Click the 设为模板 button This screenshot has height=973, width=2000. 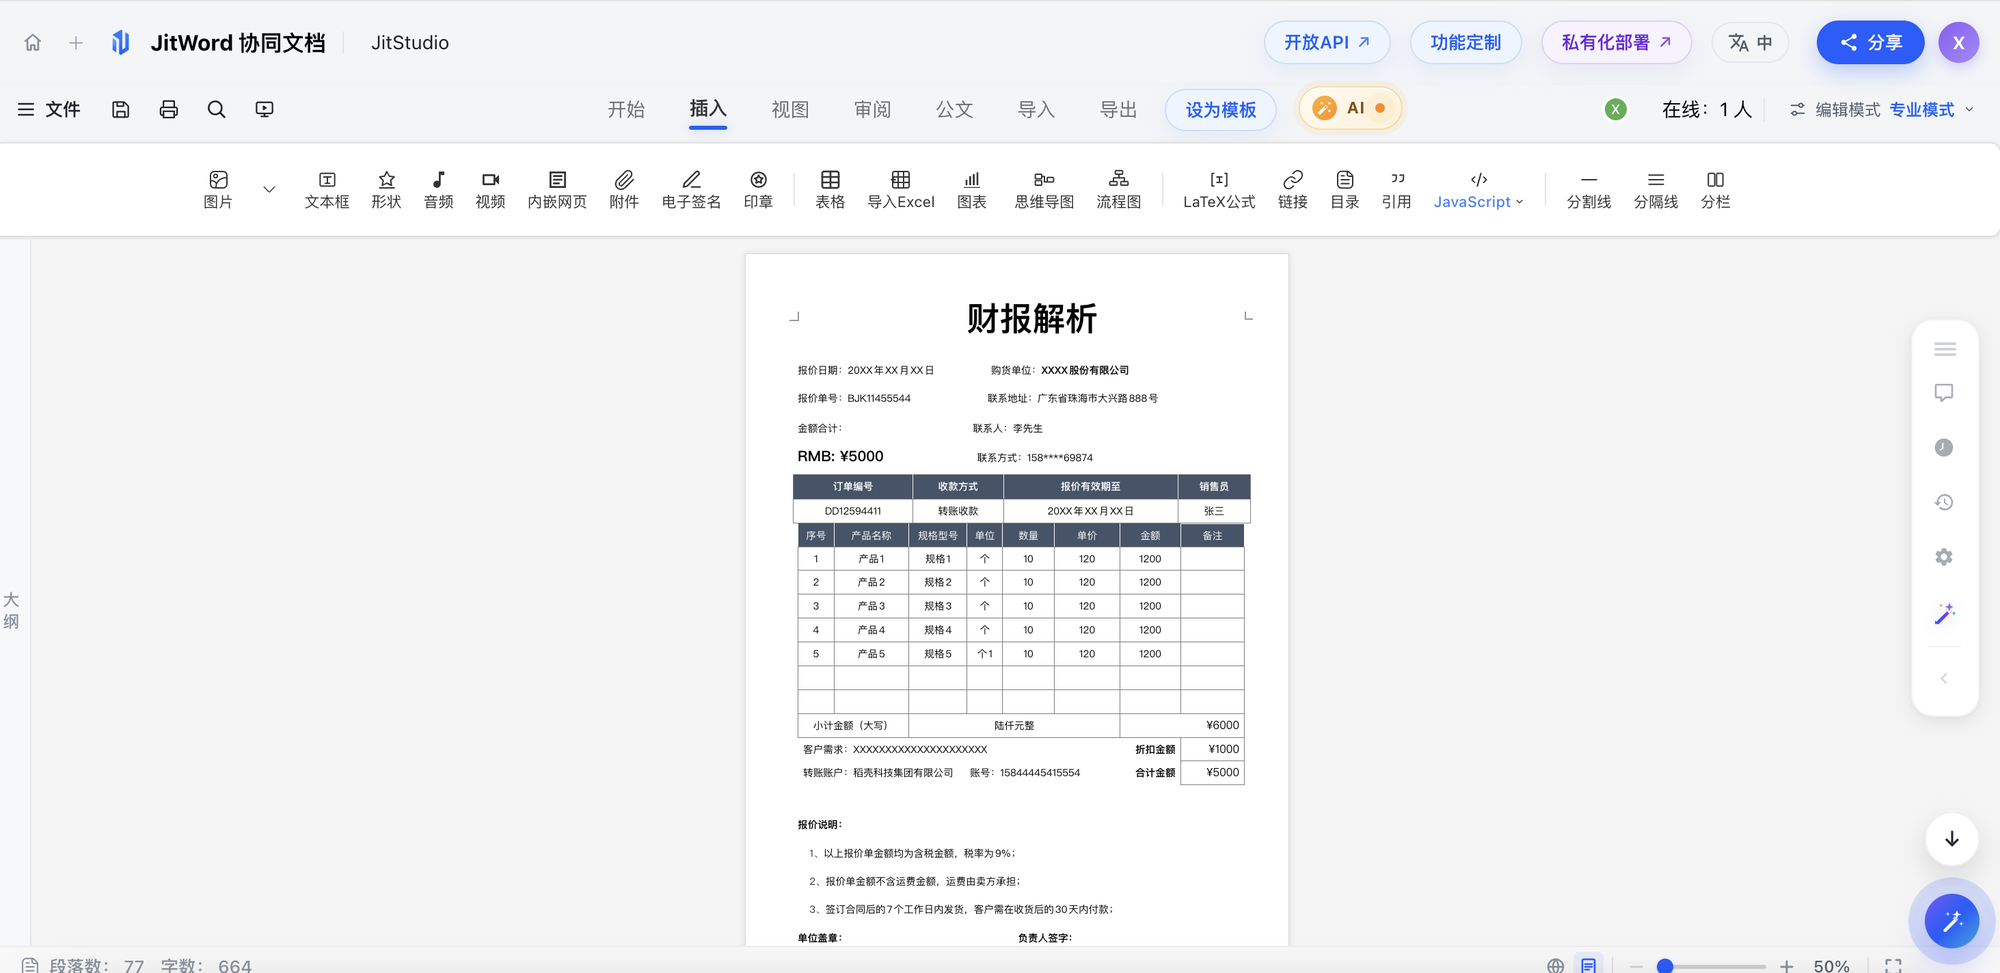tap(1221, 110)
